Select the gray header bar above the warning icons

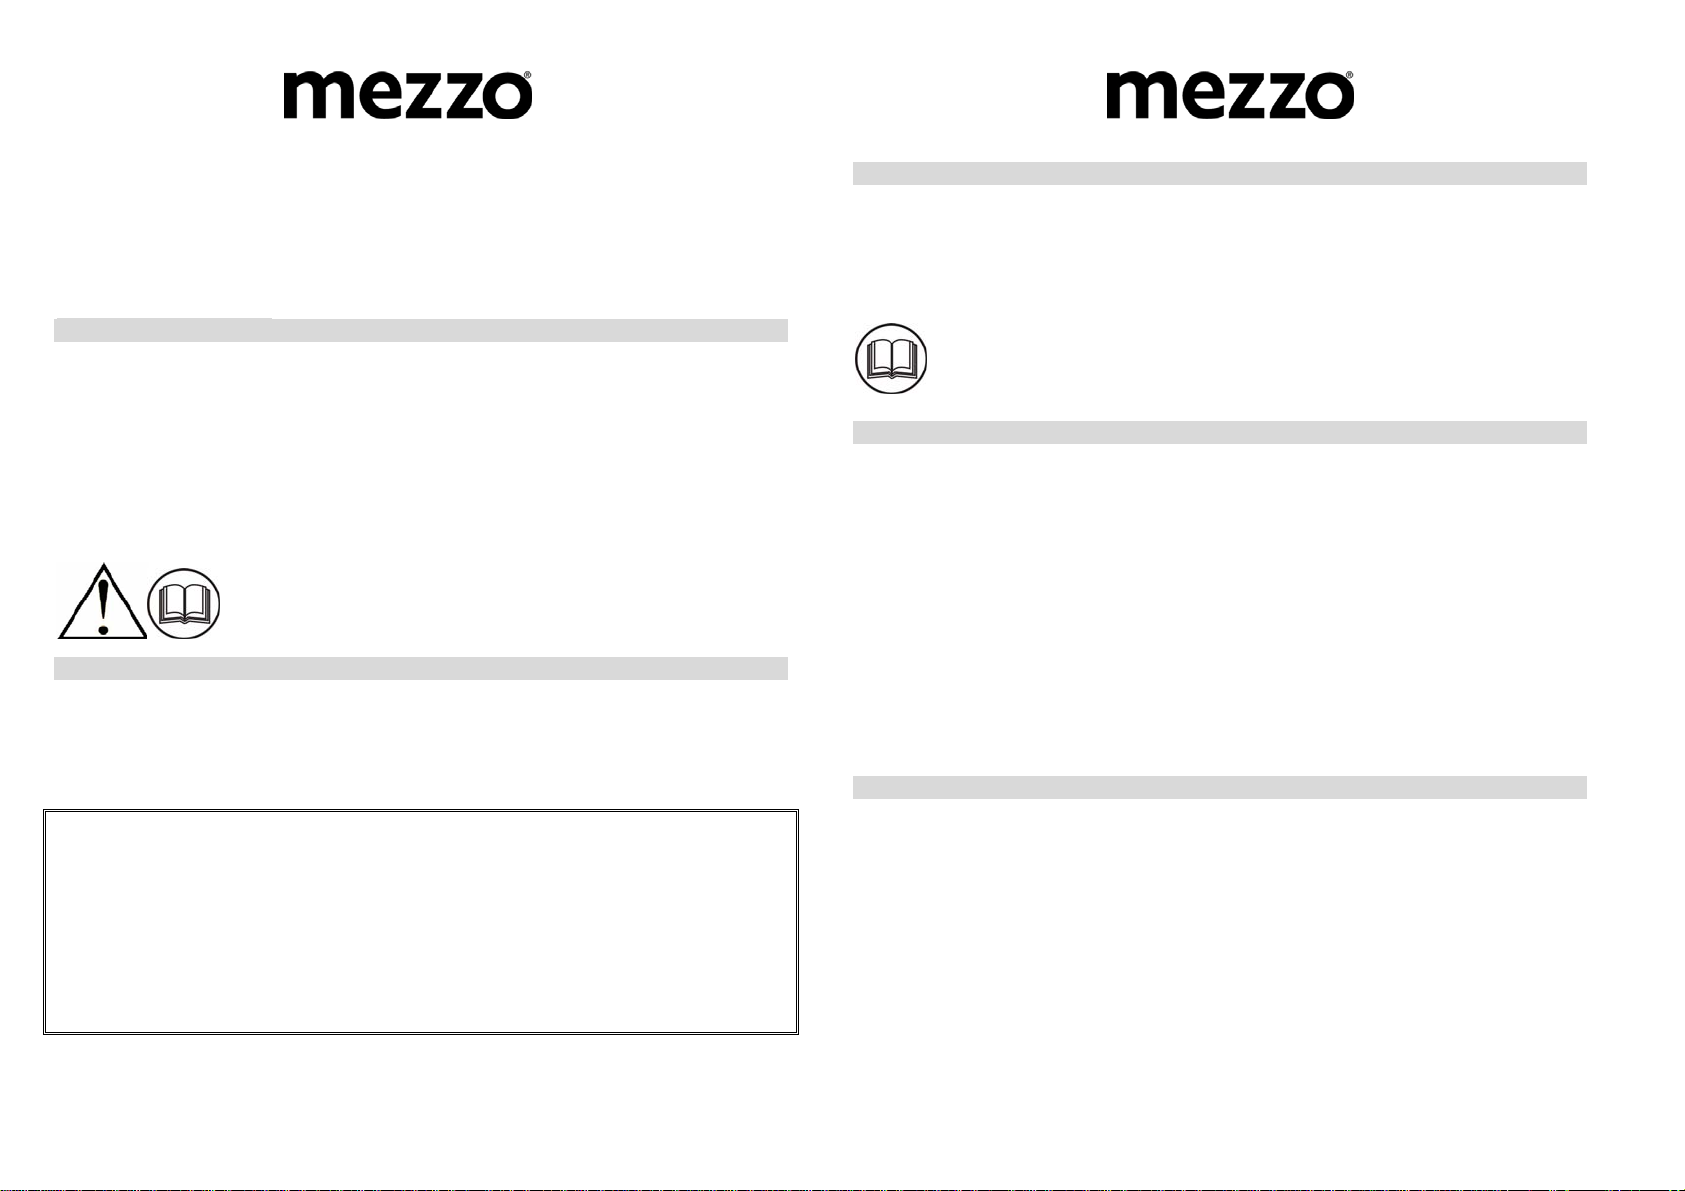(421, 331)
